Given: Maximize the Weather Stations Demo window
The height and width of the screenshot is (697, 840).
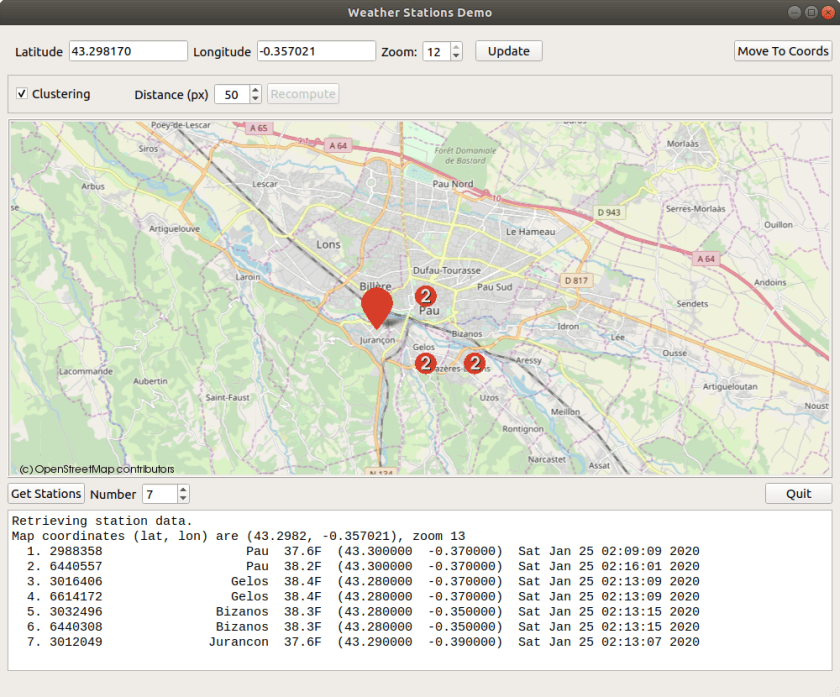Looking at the screenshot, I should 811,12.
